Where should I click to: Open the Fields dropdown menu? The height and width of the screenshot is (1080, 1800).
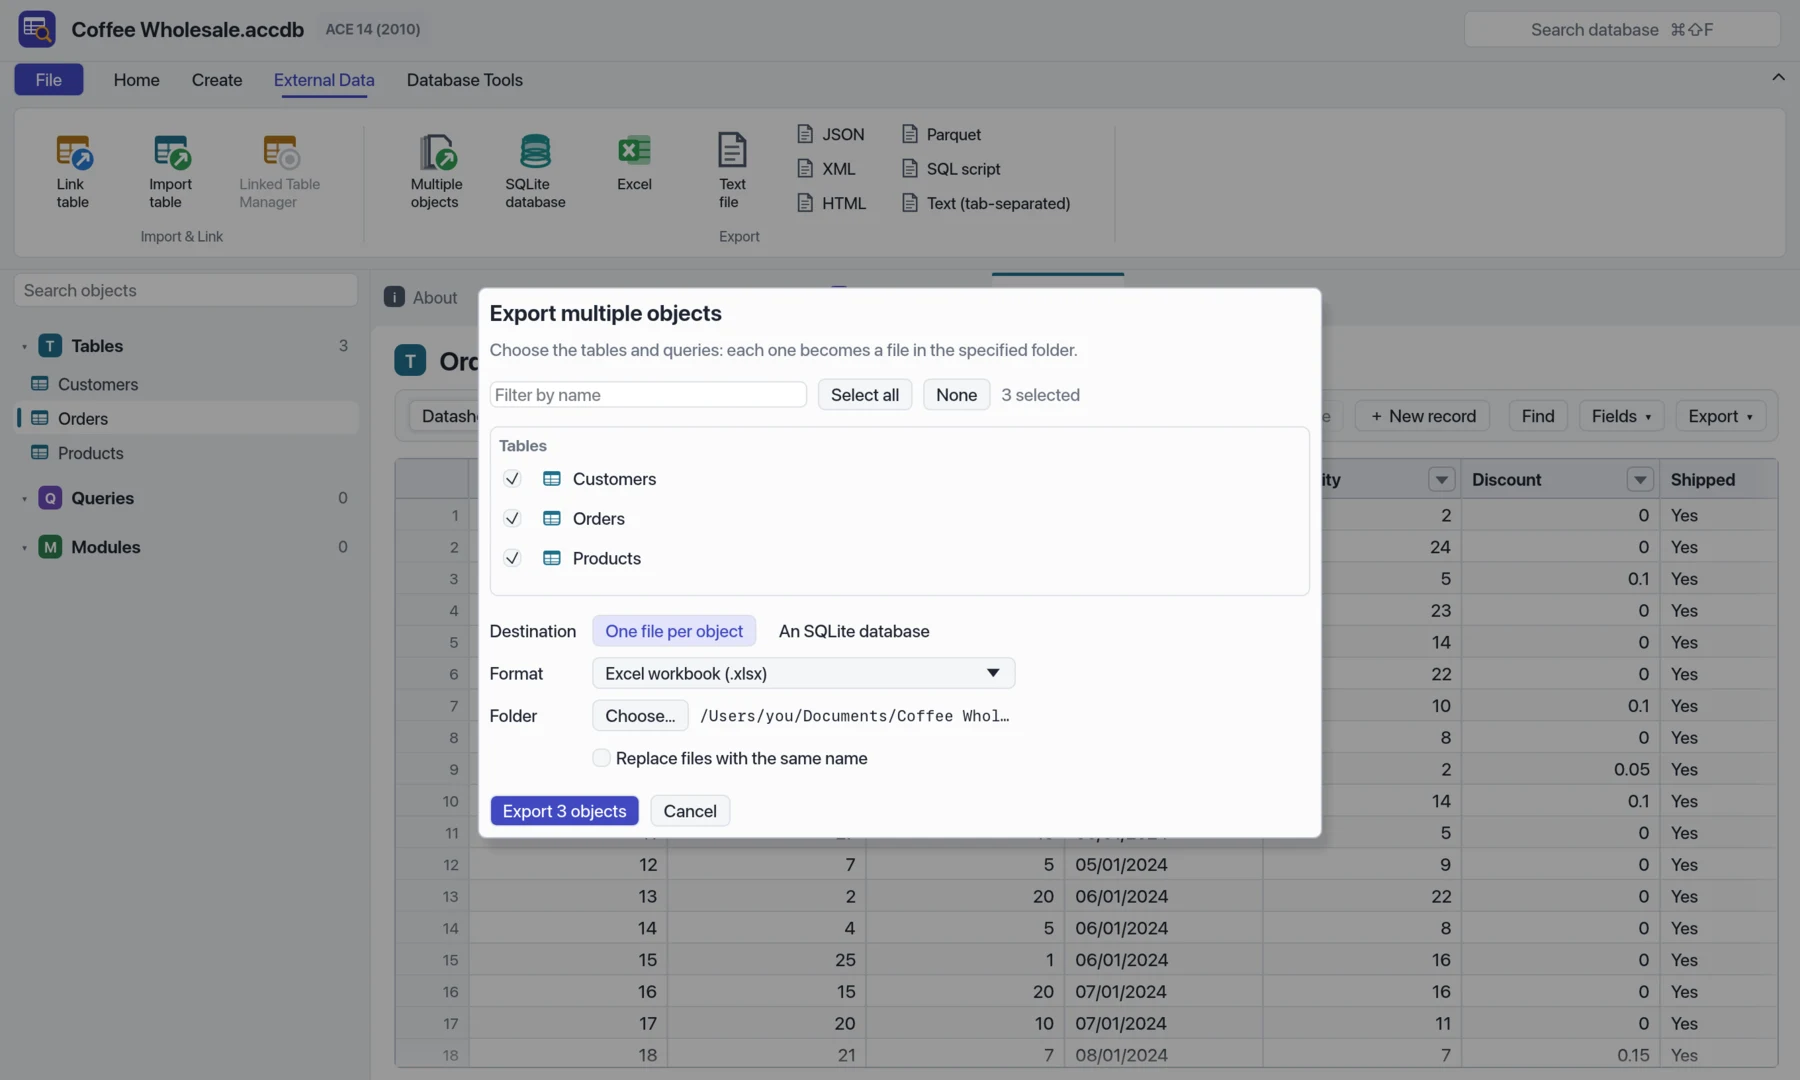pyautogui.click(x=1621, y=416)
